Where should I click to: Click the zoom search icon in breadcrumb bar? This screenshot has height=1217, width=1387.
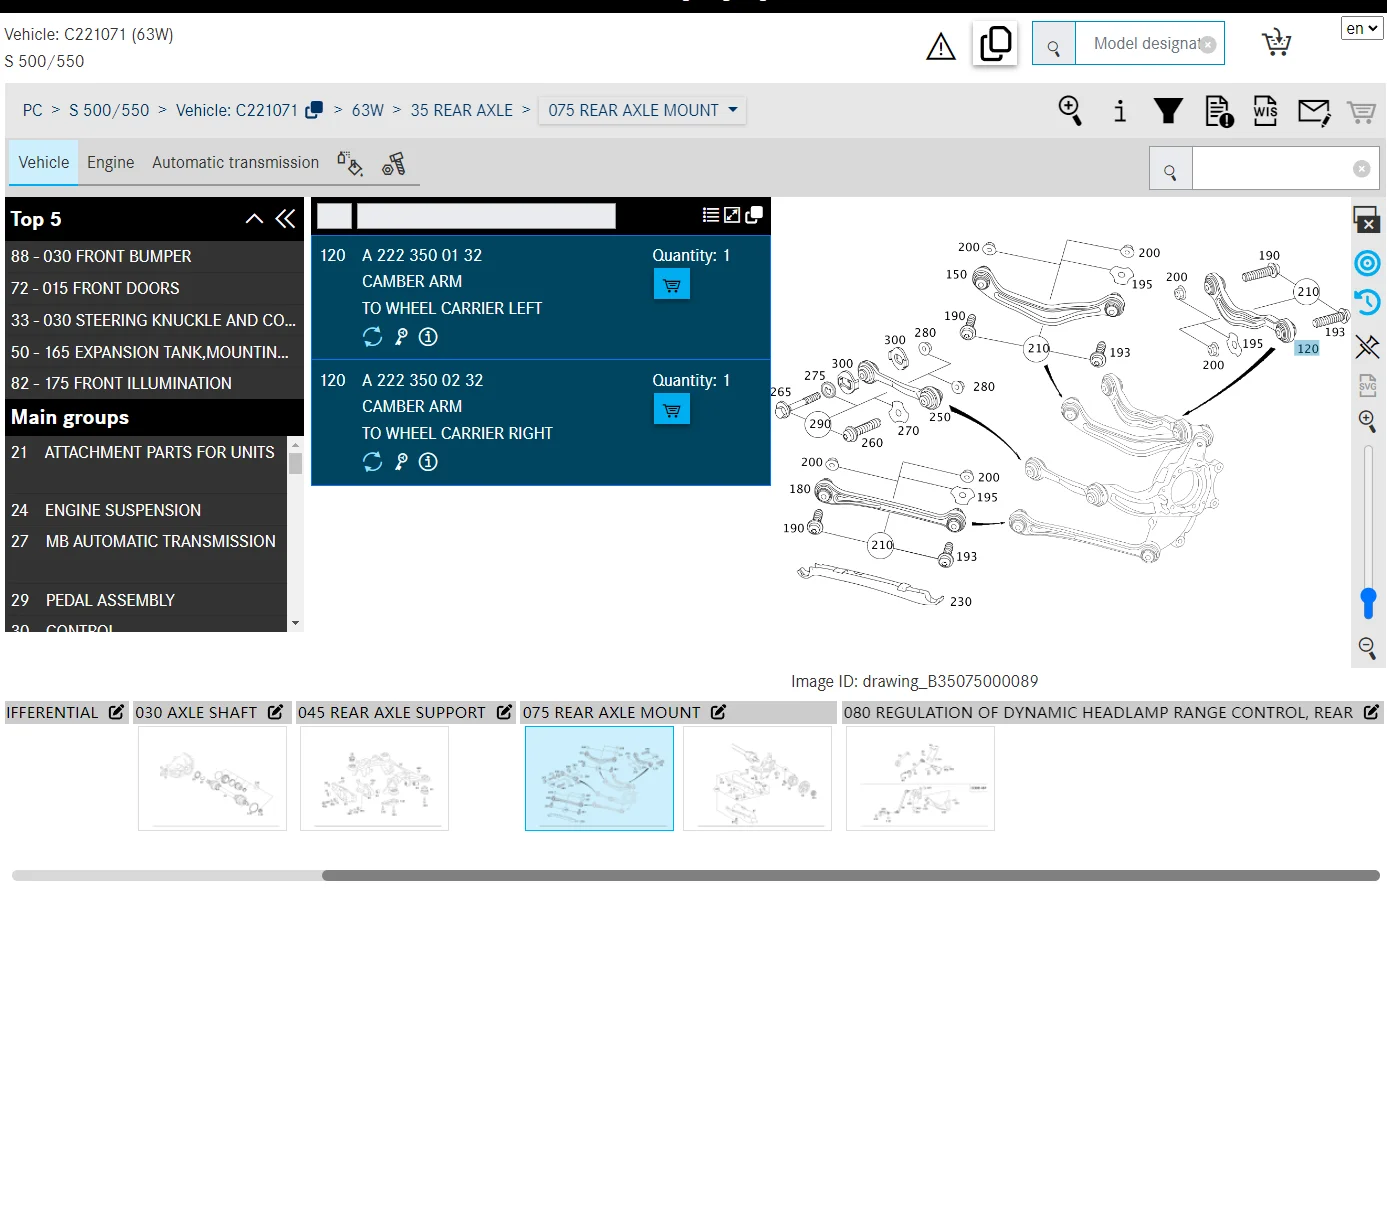(1070, 110)
